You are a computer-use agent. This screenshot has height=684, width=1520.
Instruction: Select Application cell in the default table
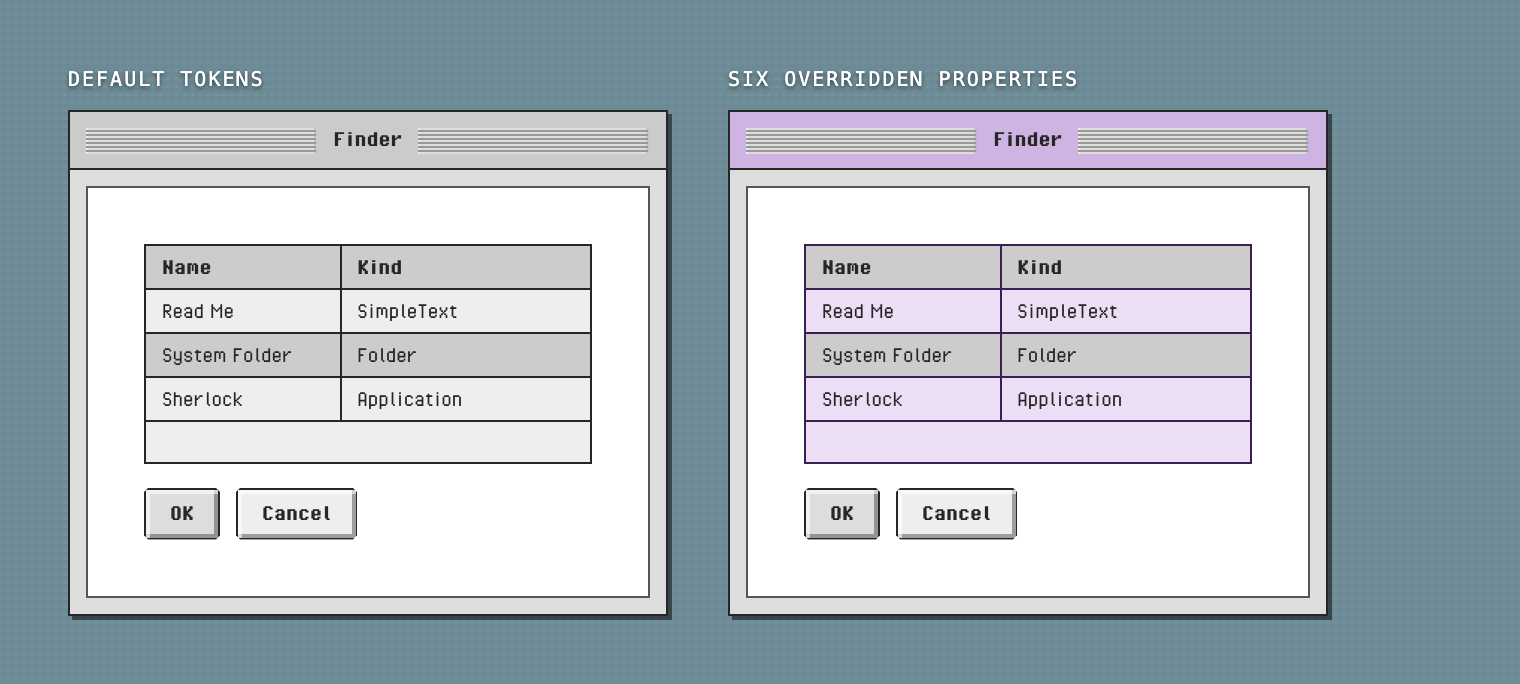pos(466,399)
